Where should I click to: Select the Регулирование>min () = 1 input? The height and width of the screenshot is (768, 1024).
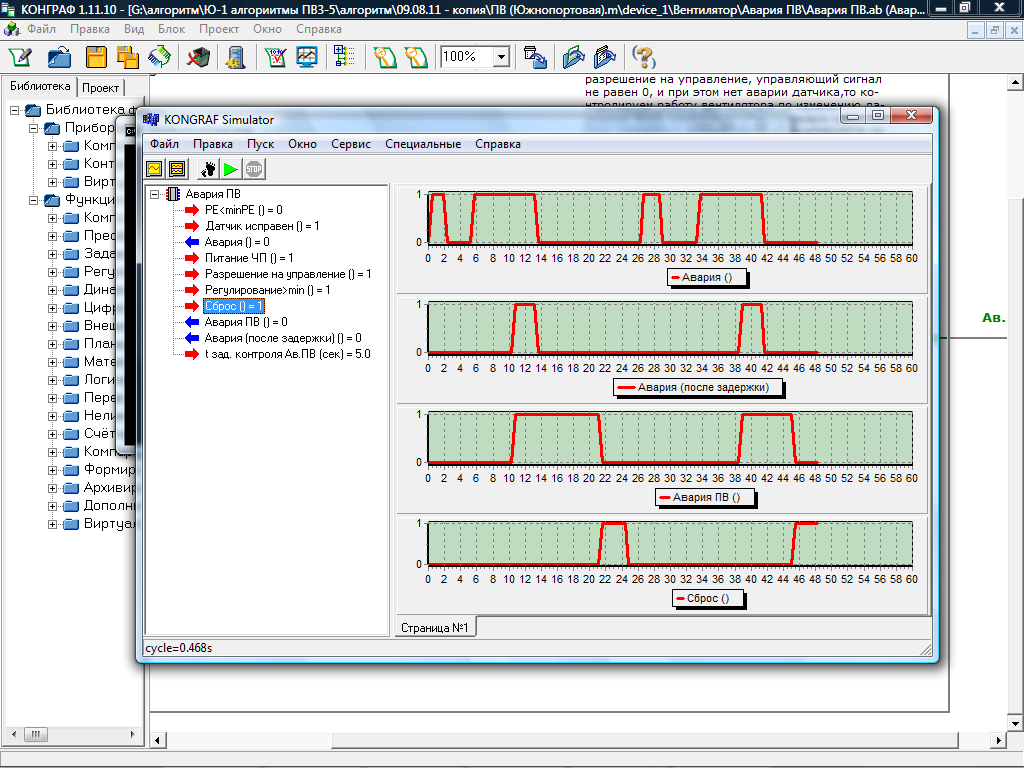pyautogui.click(x=267, y=290)
